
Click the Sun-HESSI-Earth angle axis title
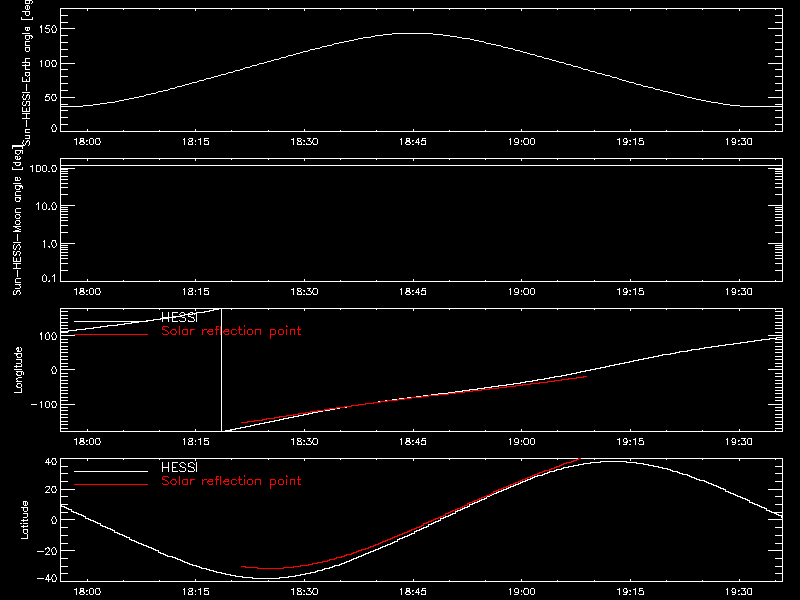tap(27, 72)
